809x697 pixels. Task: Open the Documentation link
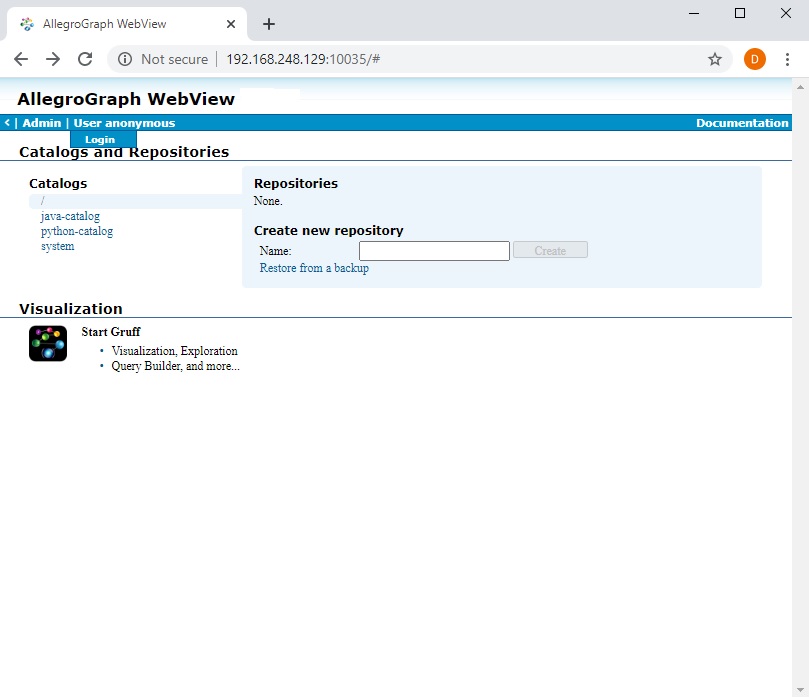pos(742,123)
